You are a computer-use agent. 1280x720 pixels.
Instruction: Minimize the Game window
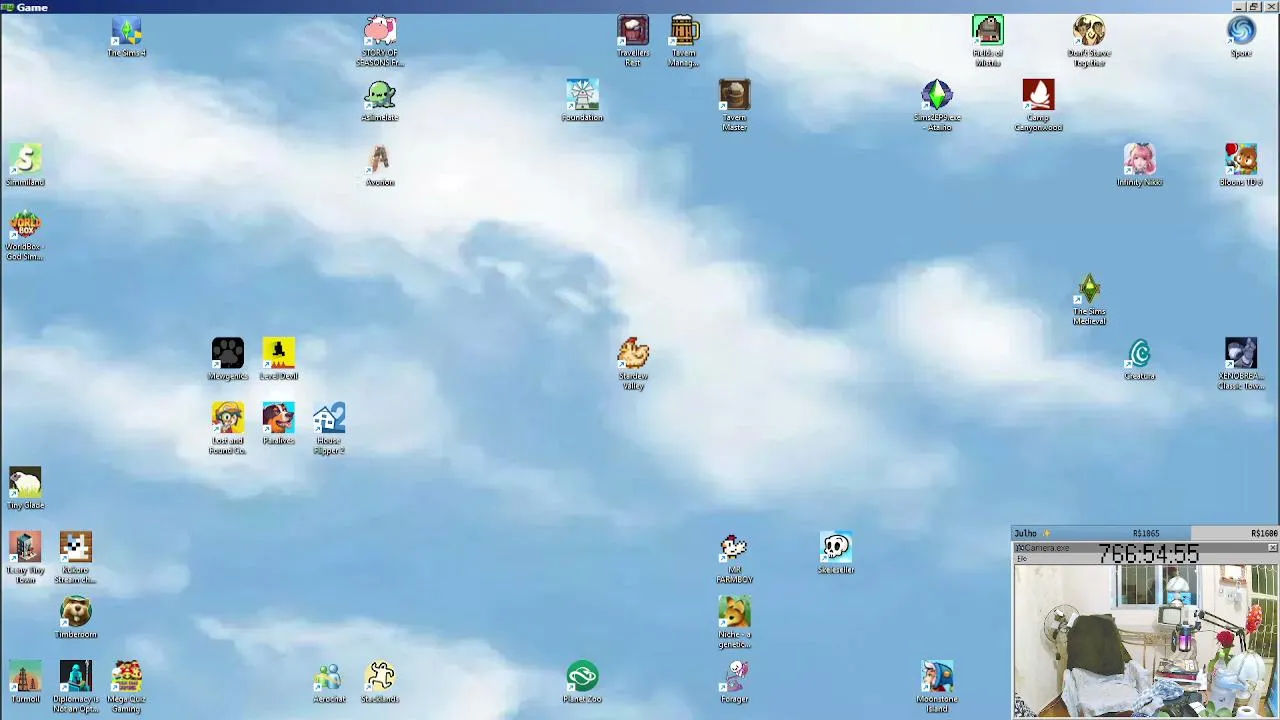point(1238,7)
